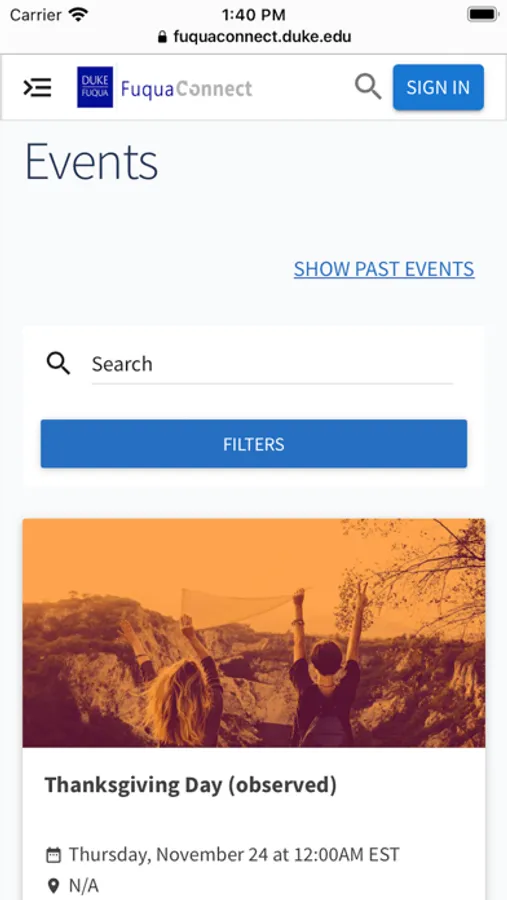Click the Events page heading
507x900 pixels.
pyautogui.click(x=91, y=162)
